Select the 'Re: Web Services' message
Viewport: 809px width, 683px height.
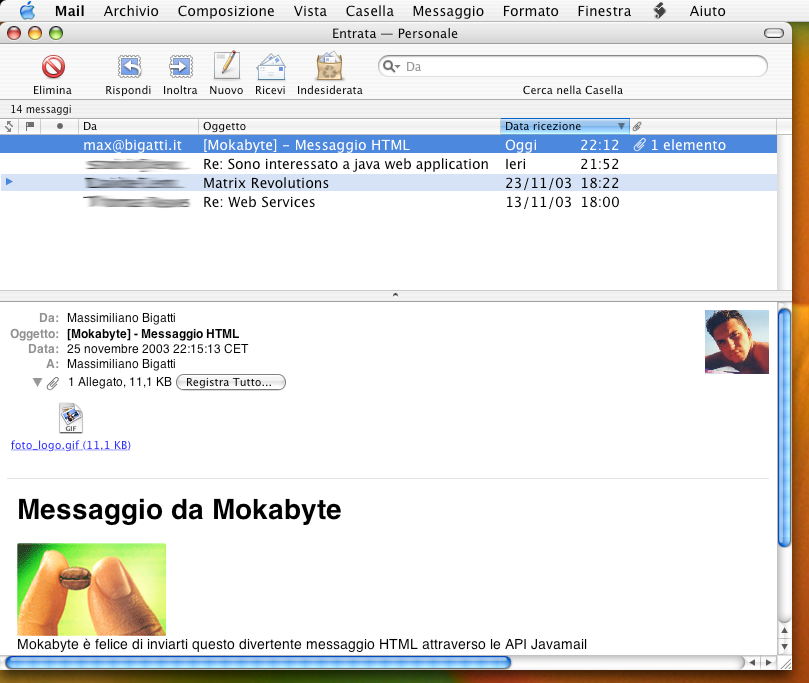pyautogui.click(x=388, y=202)
